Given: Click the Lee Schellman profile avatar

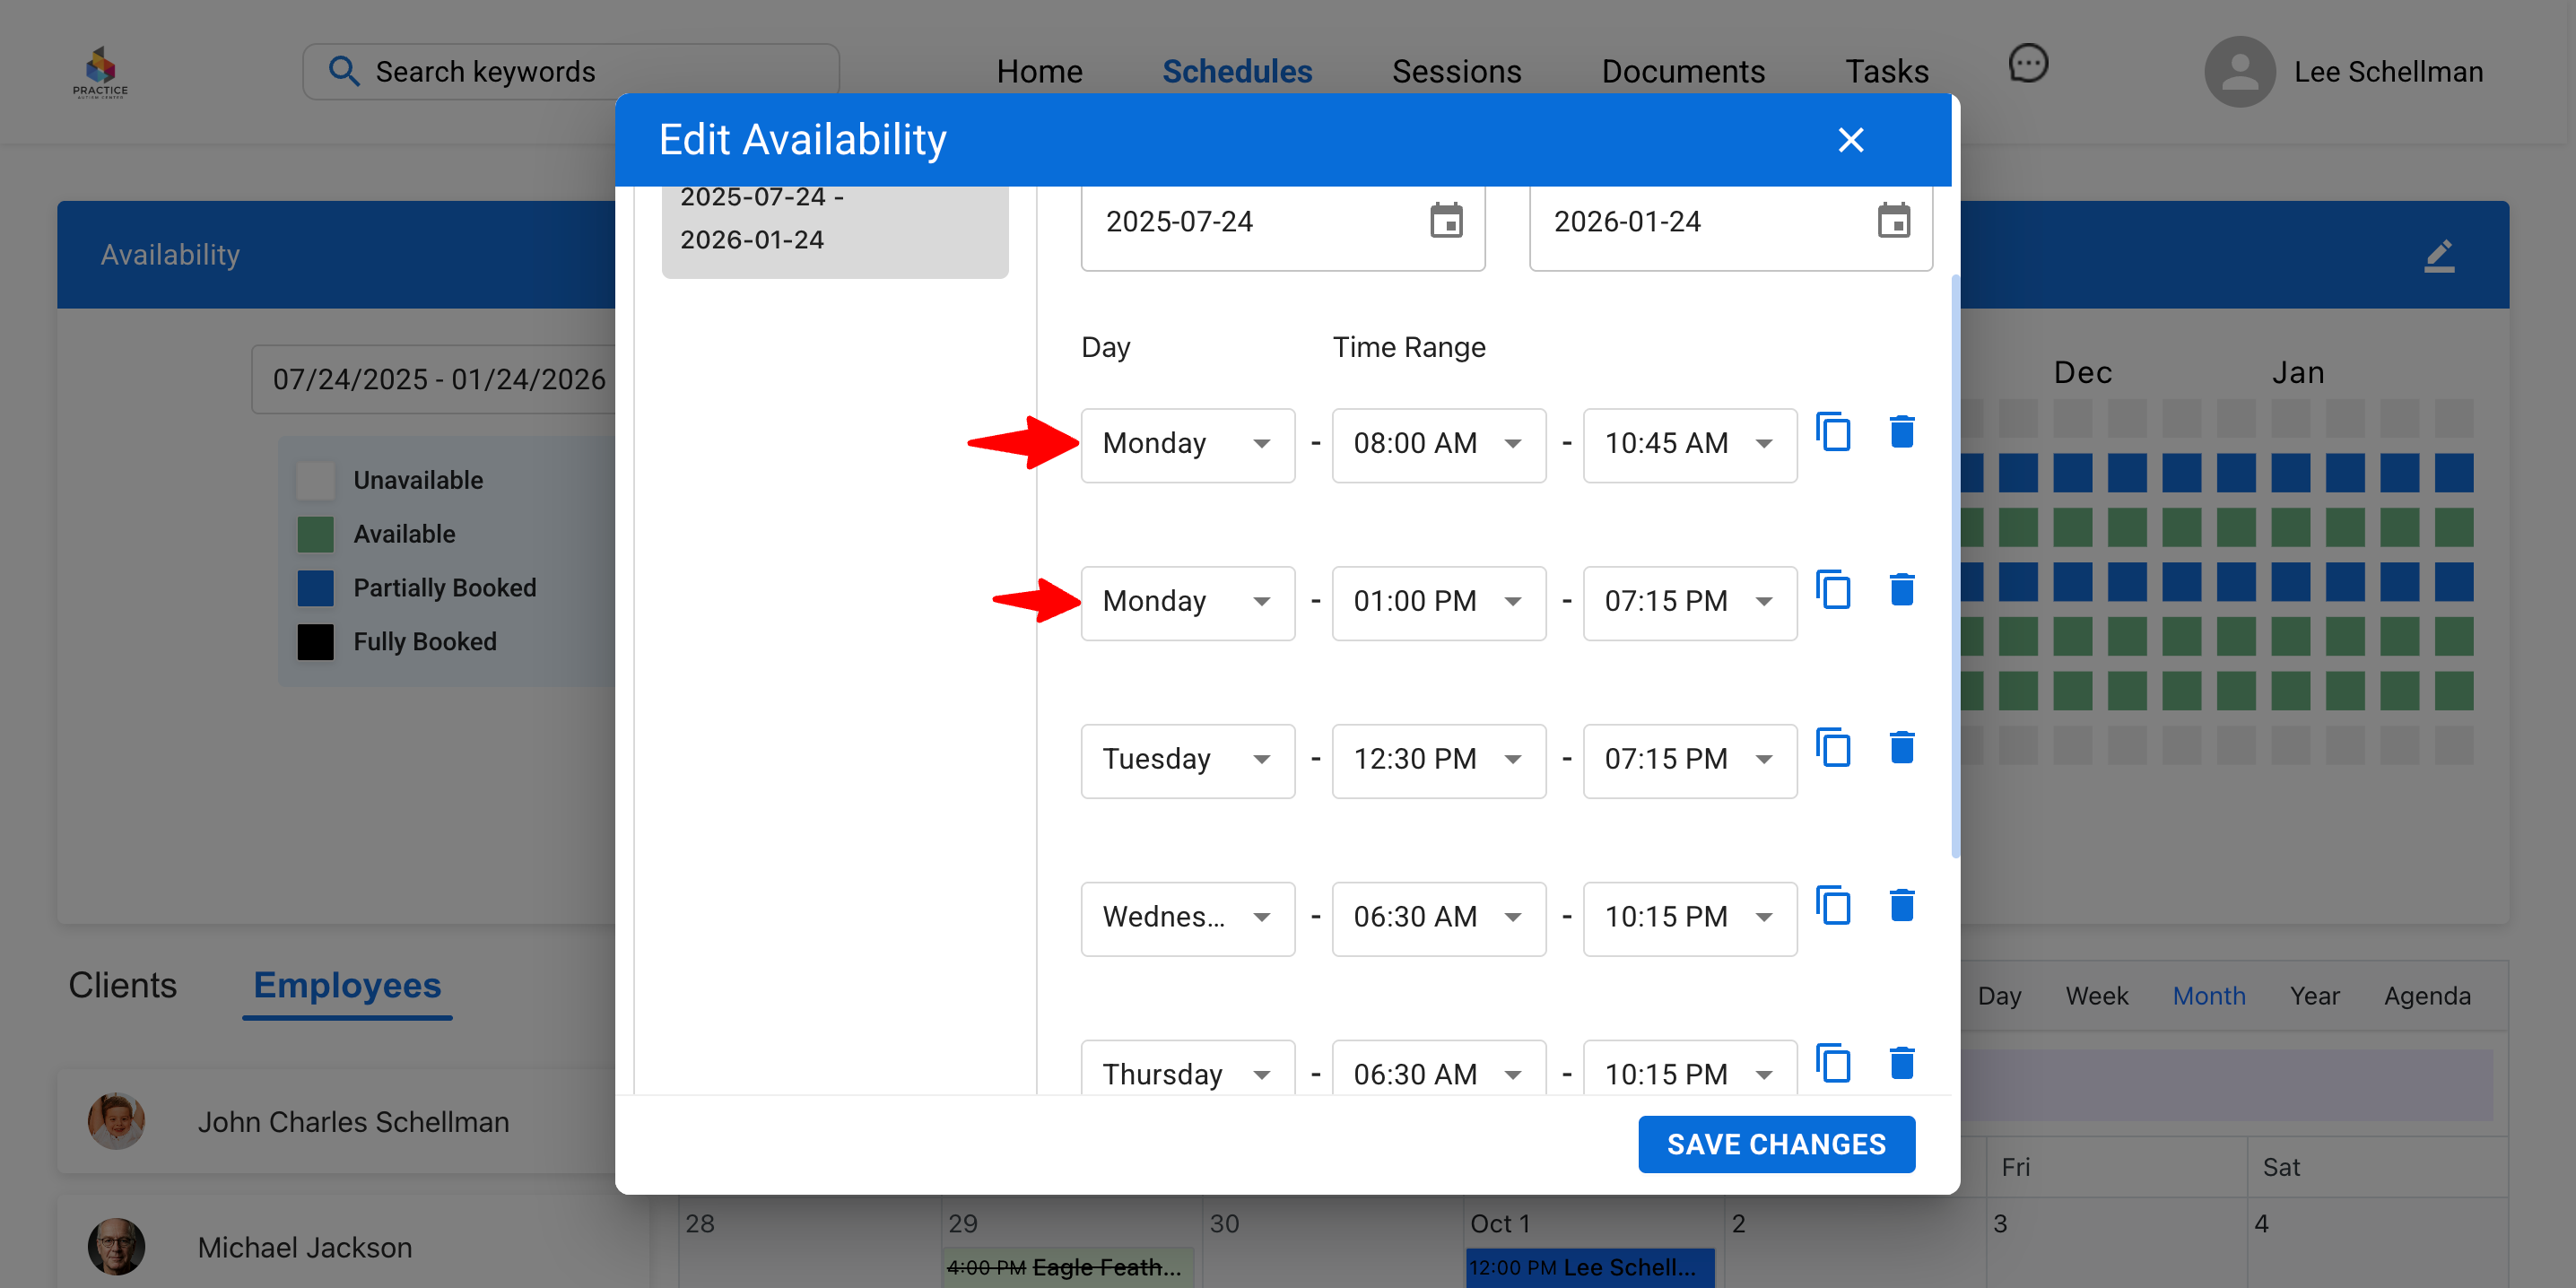Looking at the screenshot, I should [2239, 72].
